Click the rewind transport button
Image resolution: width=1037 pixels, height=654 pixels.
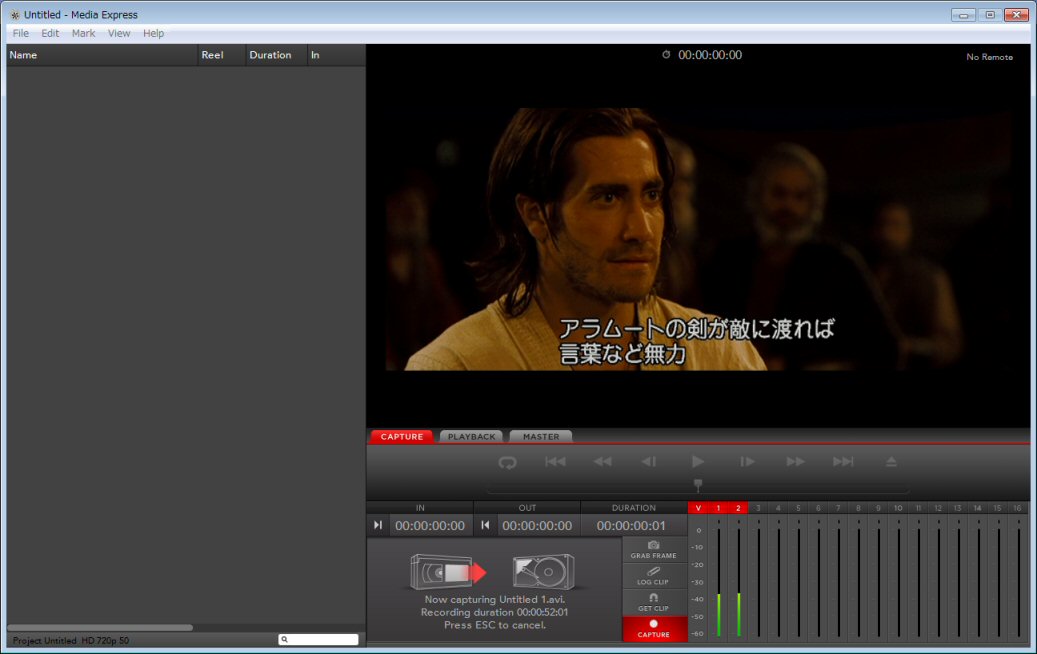[x=602, y=462]
